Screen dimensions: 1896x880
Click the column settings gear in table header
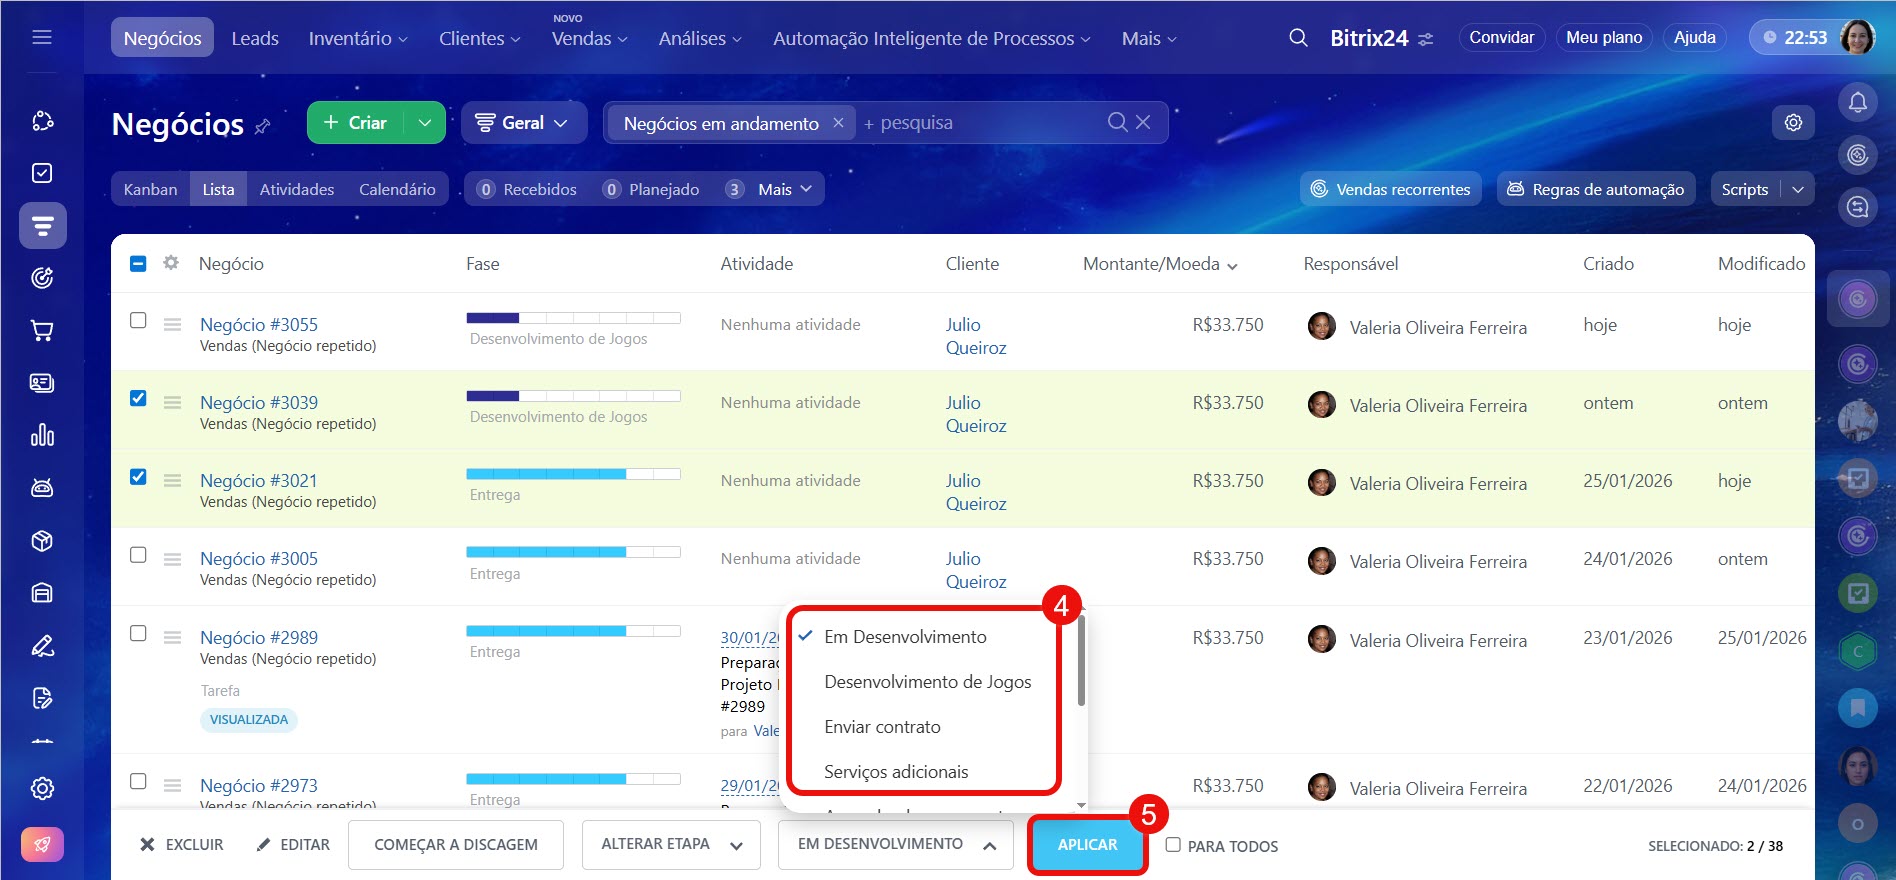(171, 263)
